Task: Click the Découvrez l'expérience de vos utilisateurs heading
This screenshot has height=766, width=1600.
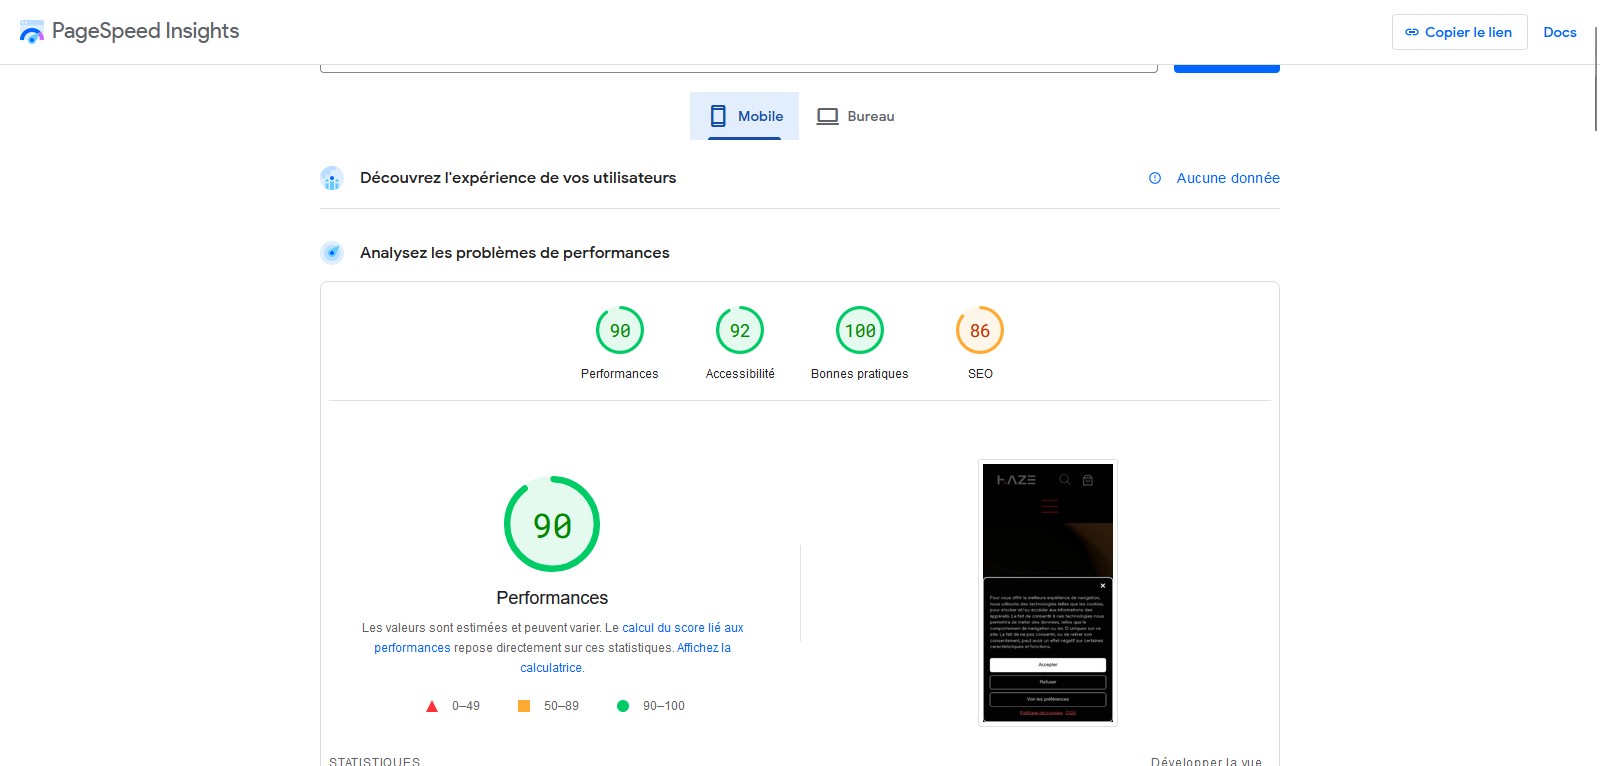Action: [x=518, y=178]
